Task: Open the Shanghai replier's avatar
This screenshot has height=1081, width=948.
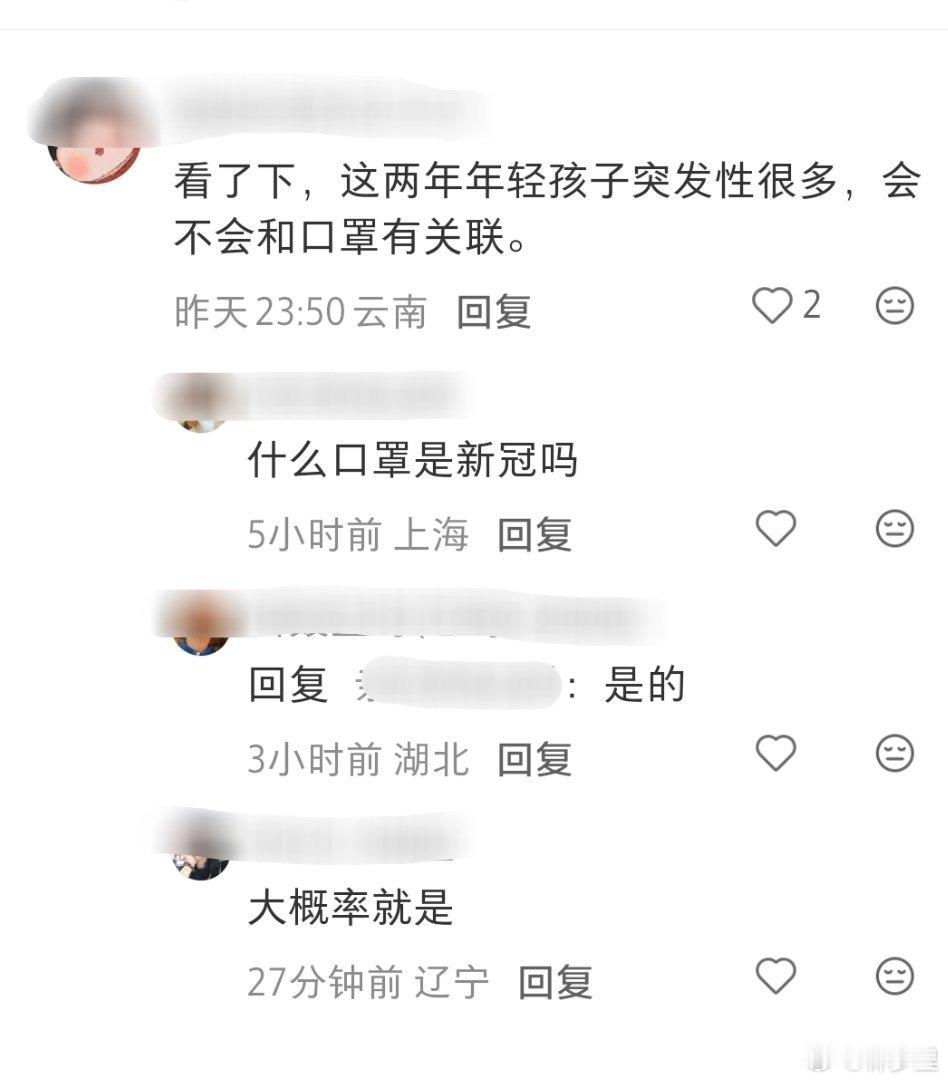Action: (201, 405)
